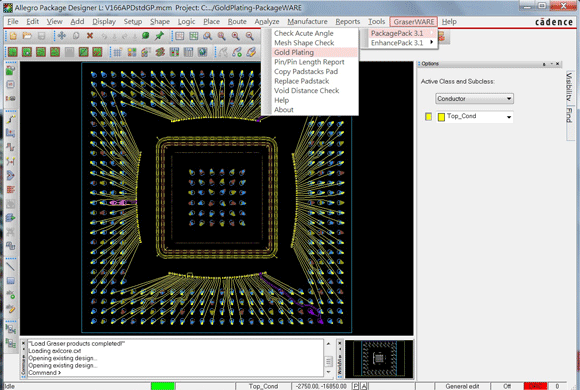The height and width of the screenshot is (390, 580).
Task: Click the Grid toggle toolbar icon
Action: click(118, 52)
